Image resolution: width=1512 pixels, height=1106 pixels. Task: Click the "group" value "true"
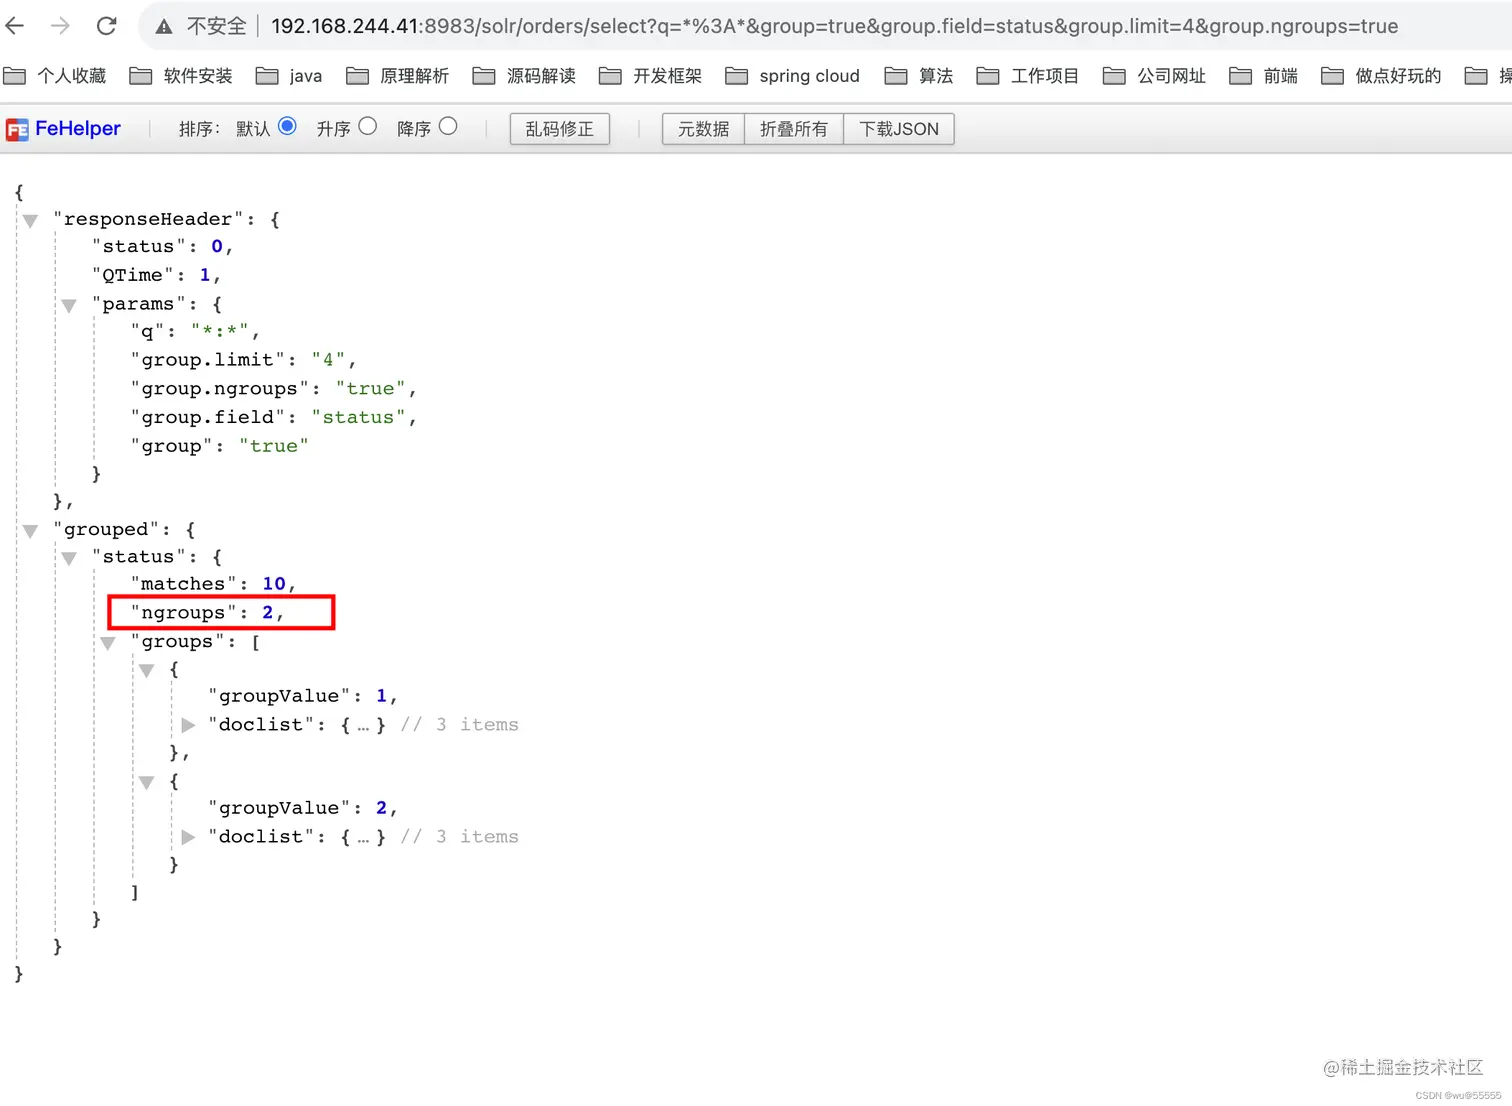(274, 446)
